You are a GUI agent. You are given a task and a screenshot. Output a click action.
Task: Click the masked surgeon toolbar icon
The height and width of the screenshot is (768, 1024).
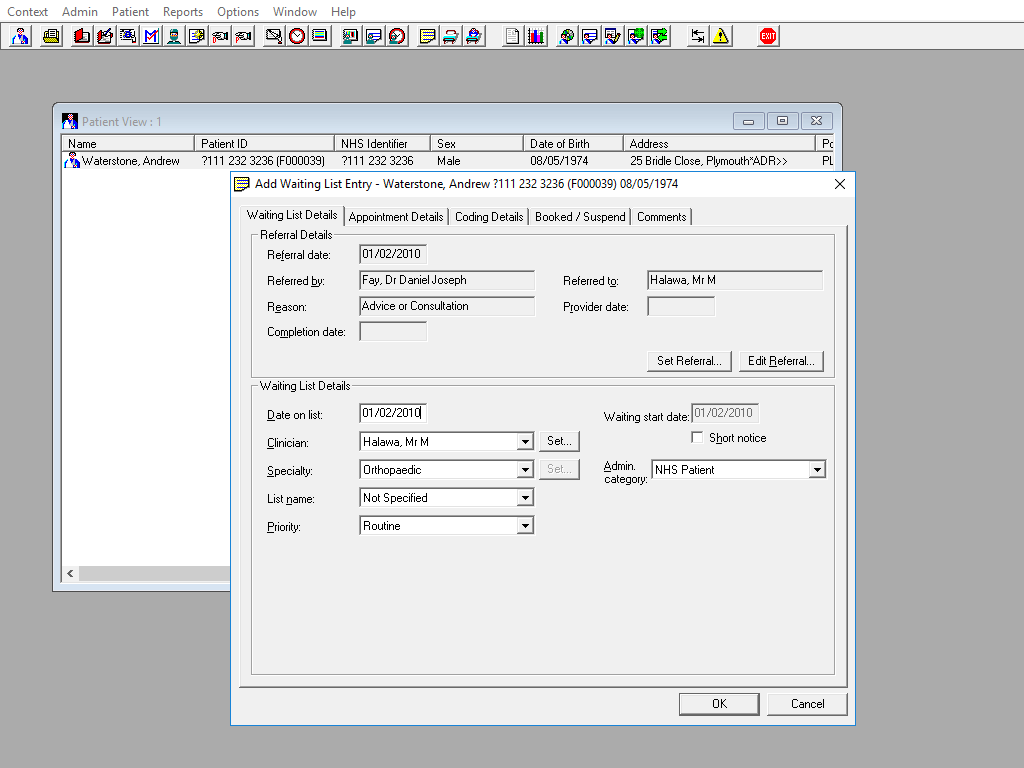(x=174, y=36)
